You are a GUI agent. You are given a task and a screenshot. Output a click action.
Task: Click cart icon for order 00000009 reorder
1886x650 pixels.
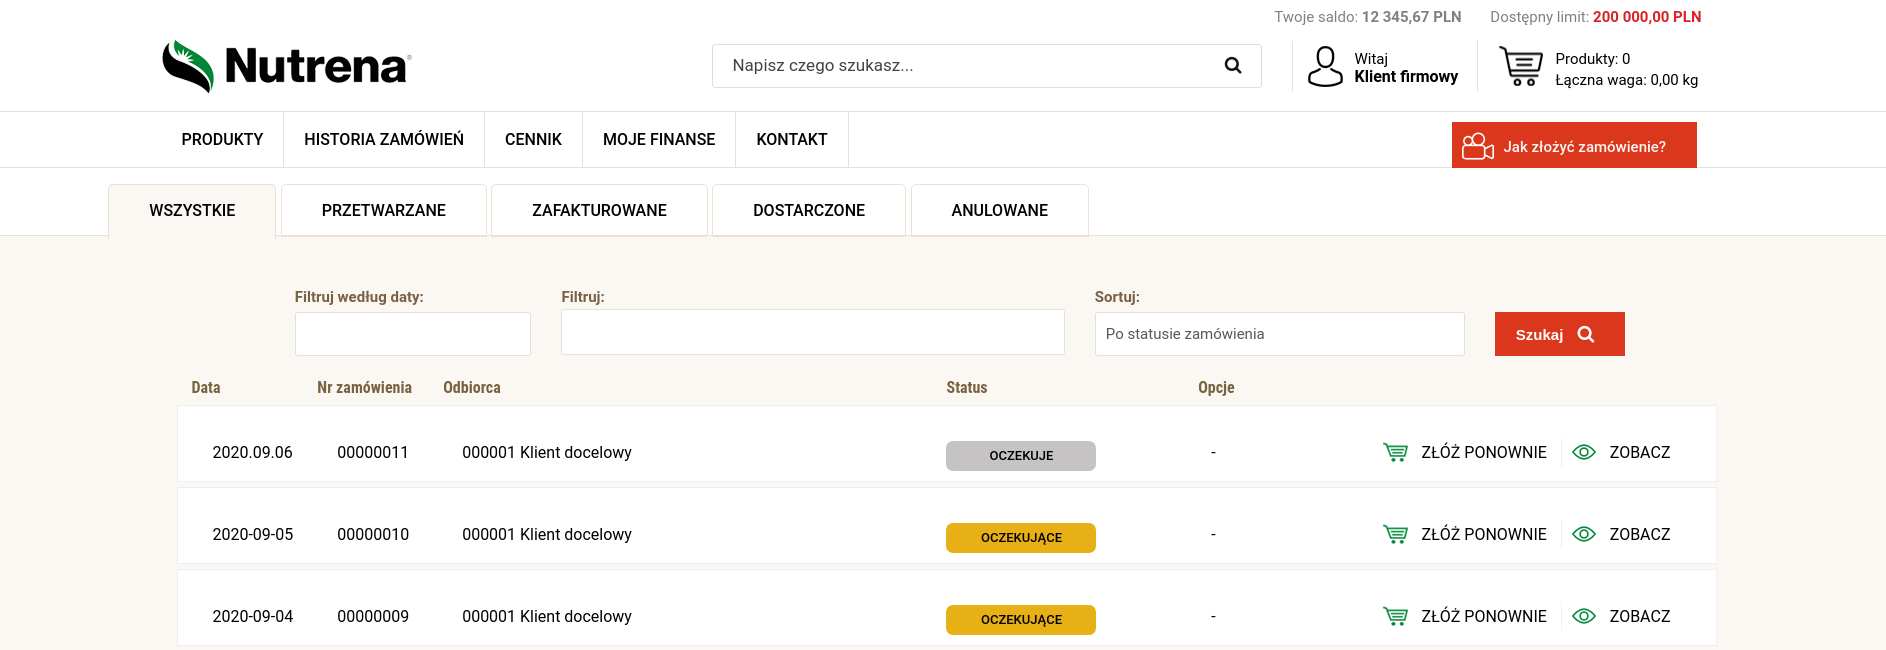1395,617
